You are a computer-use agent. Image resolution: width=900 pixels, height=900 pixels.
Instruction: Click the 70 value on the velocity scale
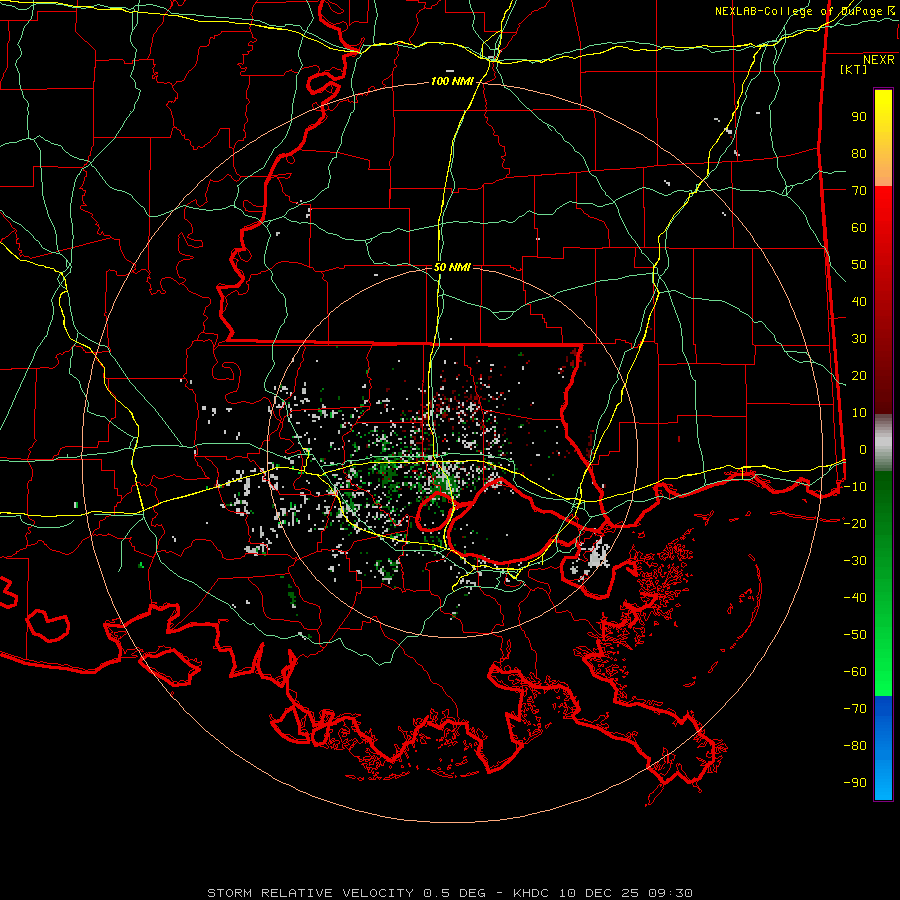tap(859, 191)
